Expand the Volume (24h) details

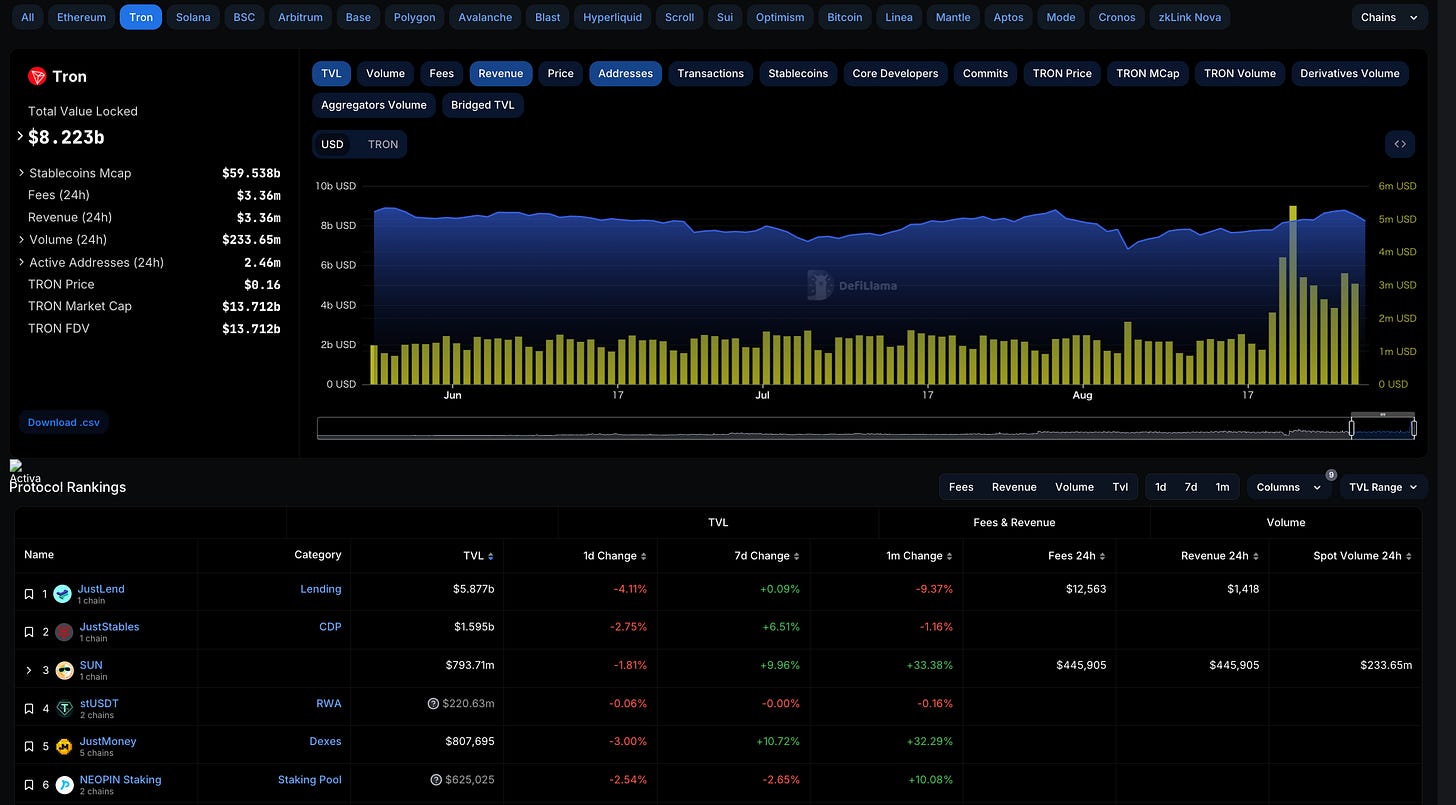point(22,239)
